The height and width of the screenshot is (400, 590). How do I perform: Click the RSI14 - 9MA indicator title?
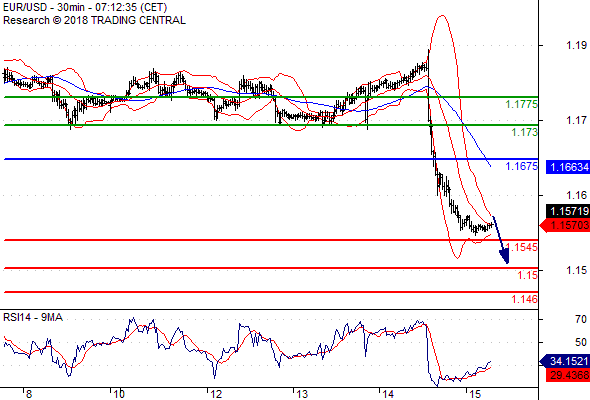(x=33, y=318)
